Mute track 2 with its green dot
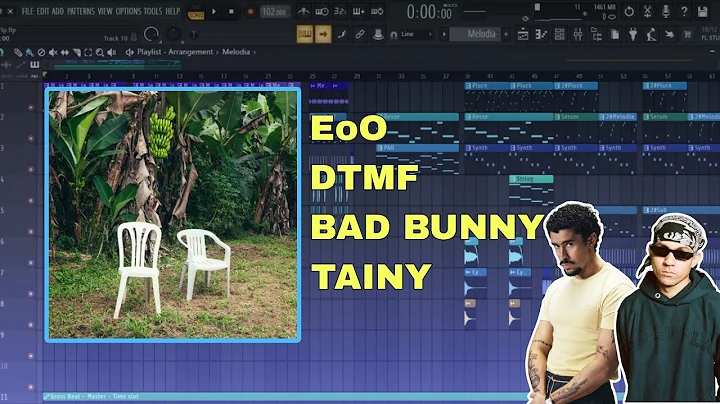The image size is (720, 404). (31, 138)
